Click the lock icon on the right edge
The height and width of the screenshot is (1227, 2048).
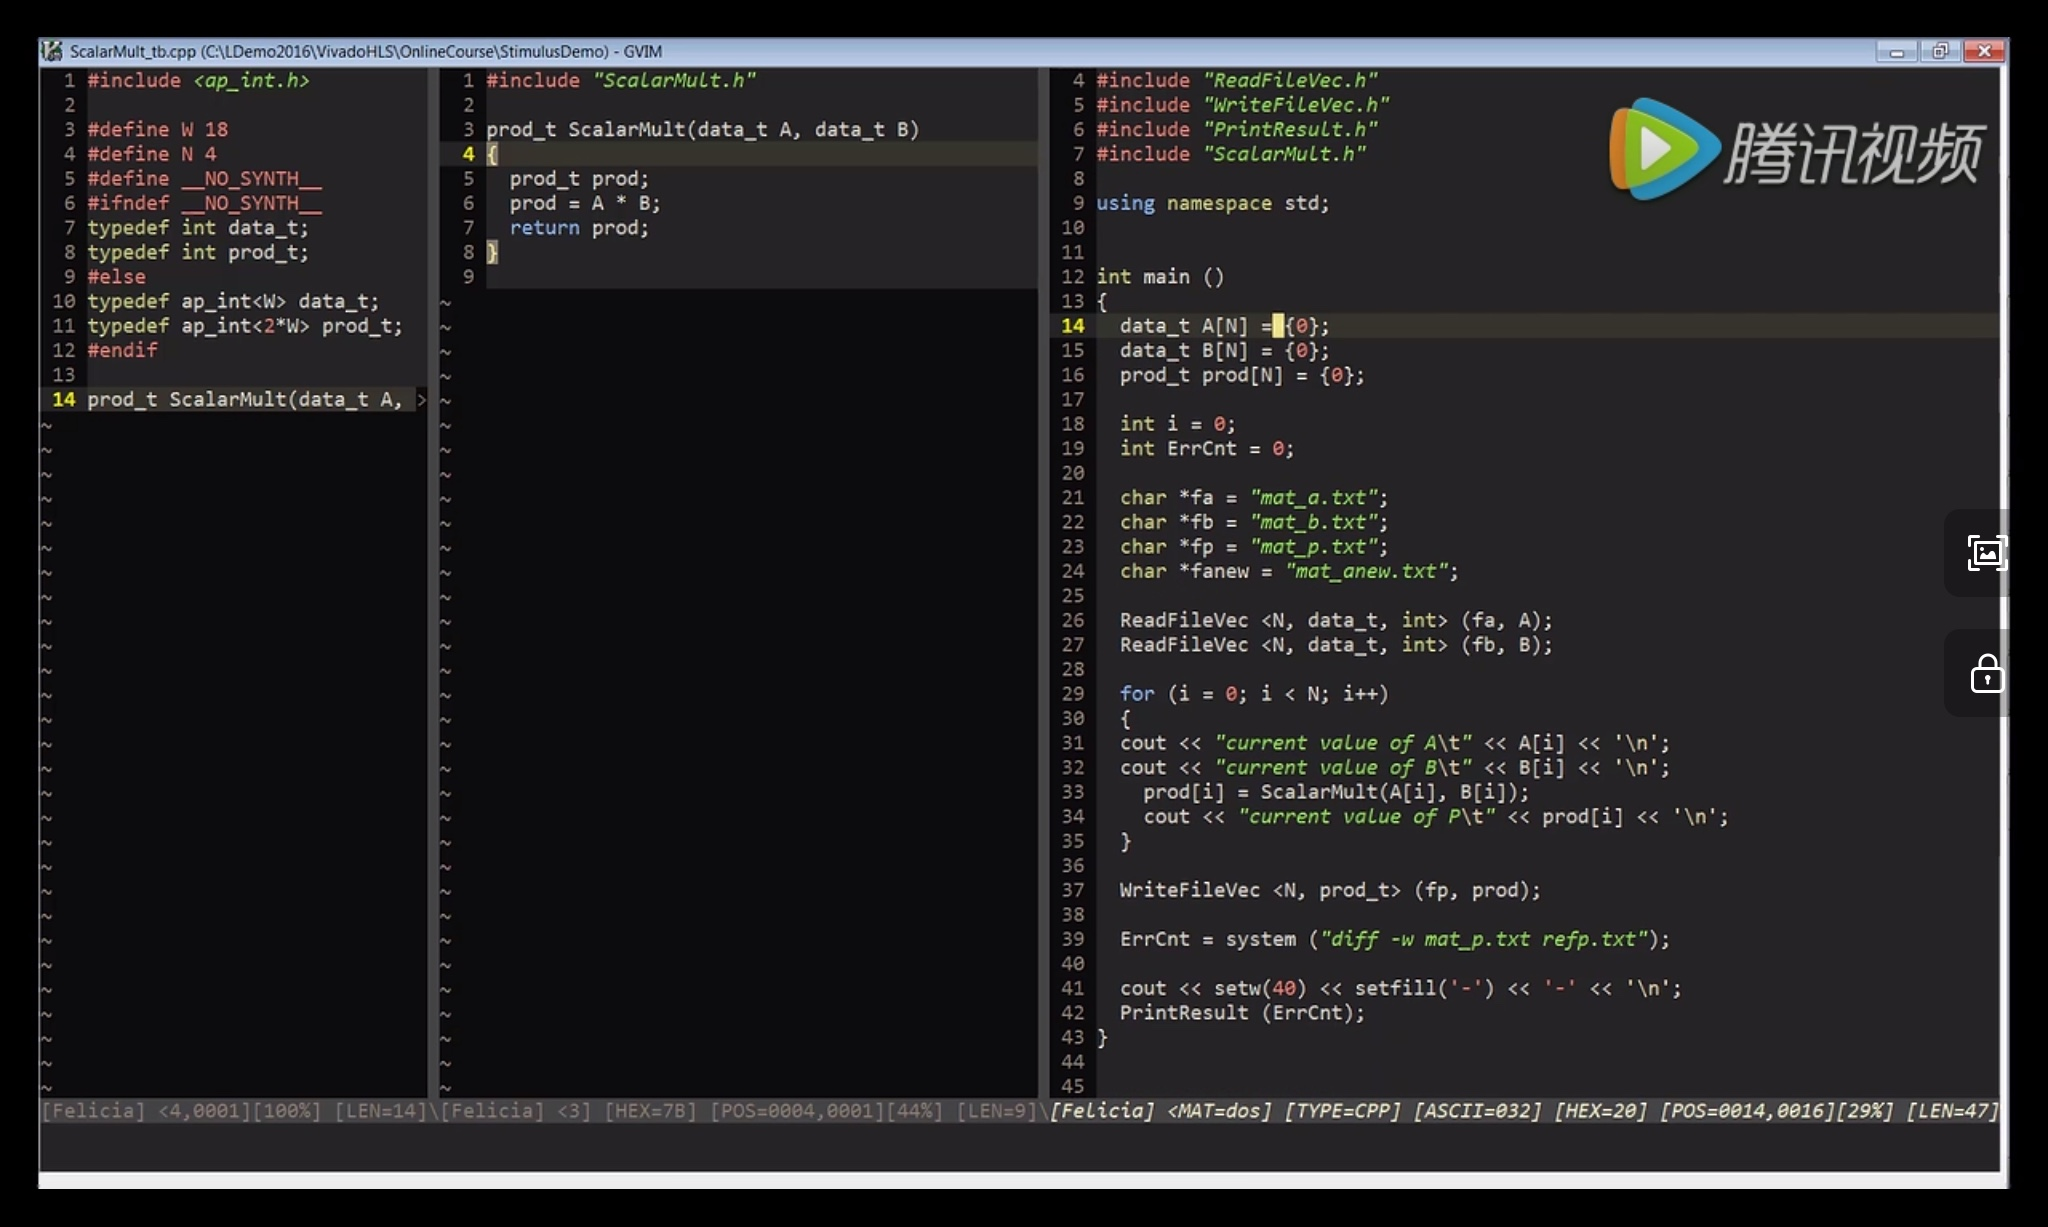point(1985,674)
